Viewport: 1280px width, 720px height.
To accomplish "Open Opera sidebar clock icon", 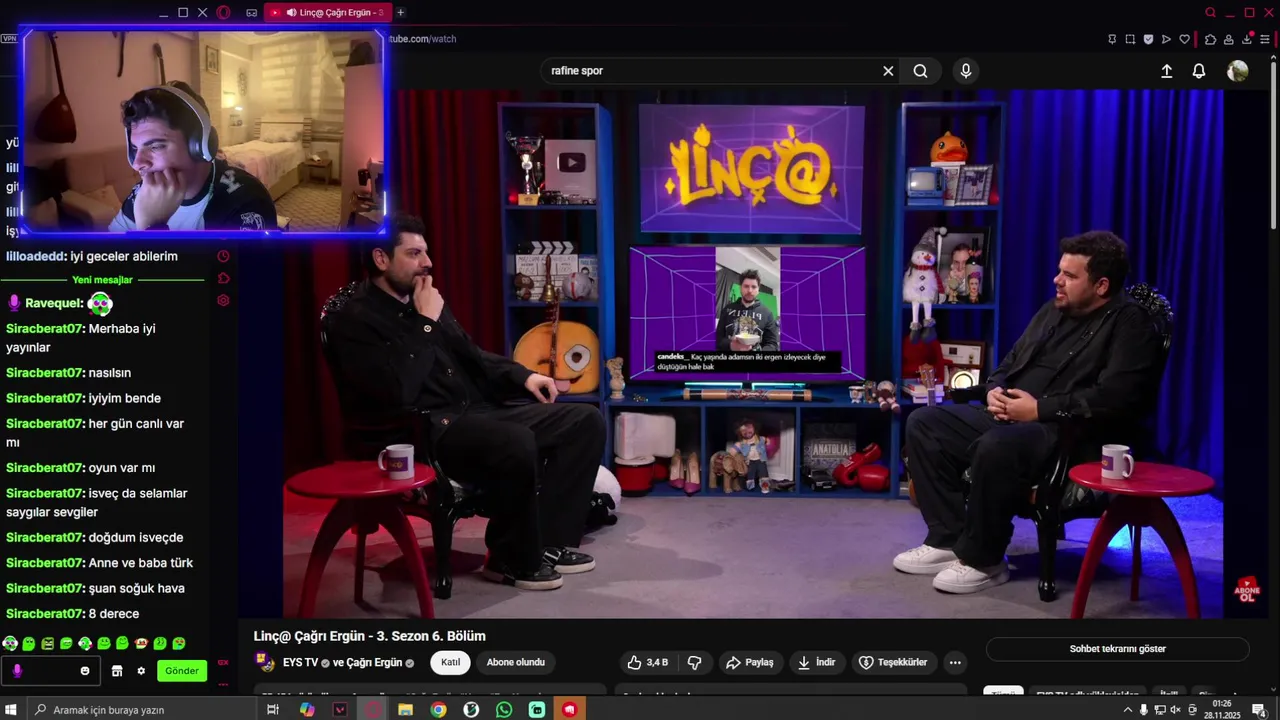I will coord(223,256).
